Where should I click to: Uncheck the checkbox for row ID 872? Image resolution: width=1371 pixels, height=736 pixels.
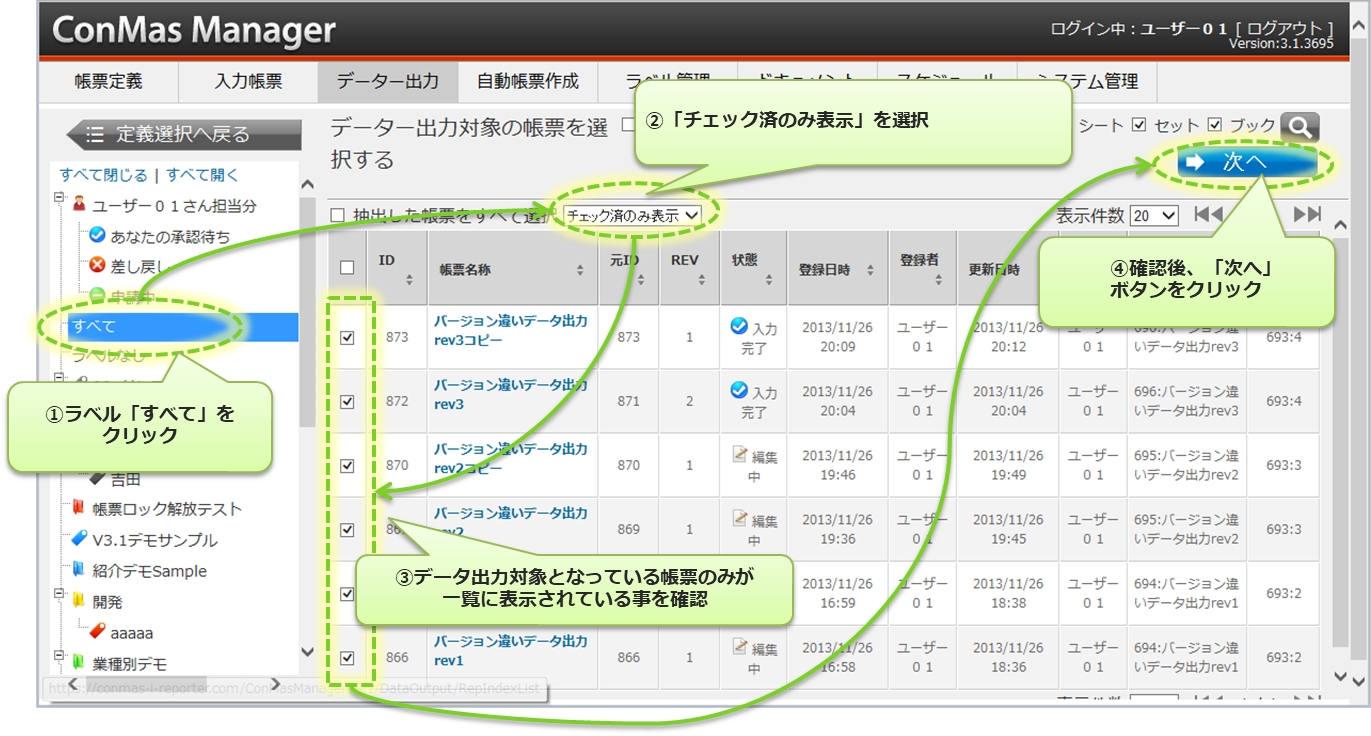point(347,402)
